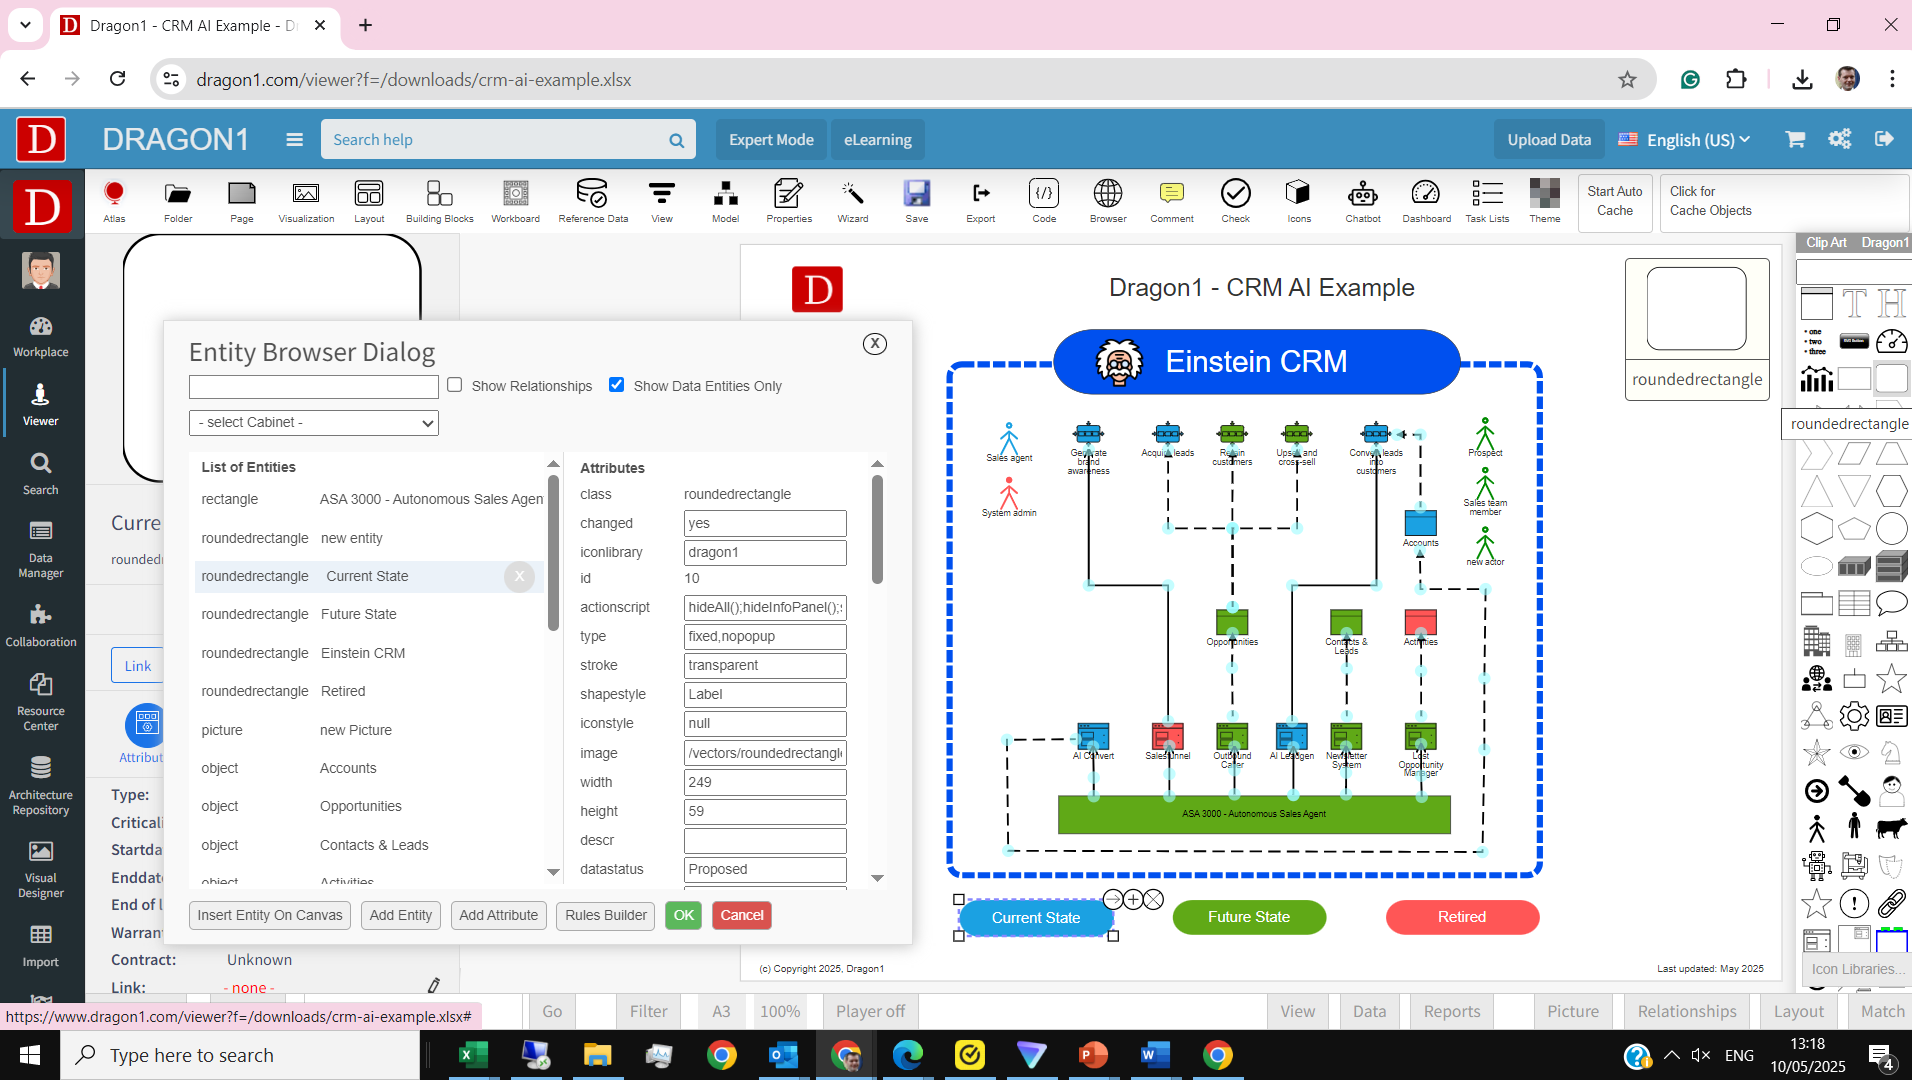Open the Dashboard tool

pyautogui.click(x=1426, y=201)
